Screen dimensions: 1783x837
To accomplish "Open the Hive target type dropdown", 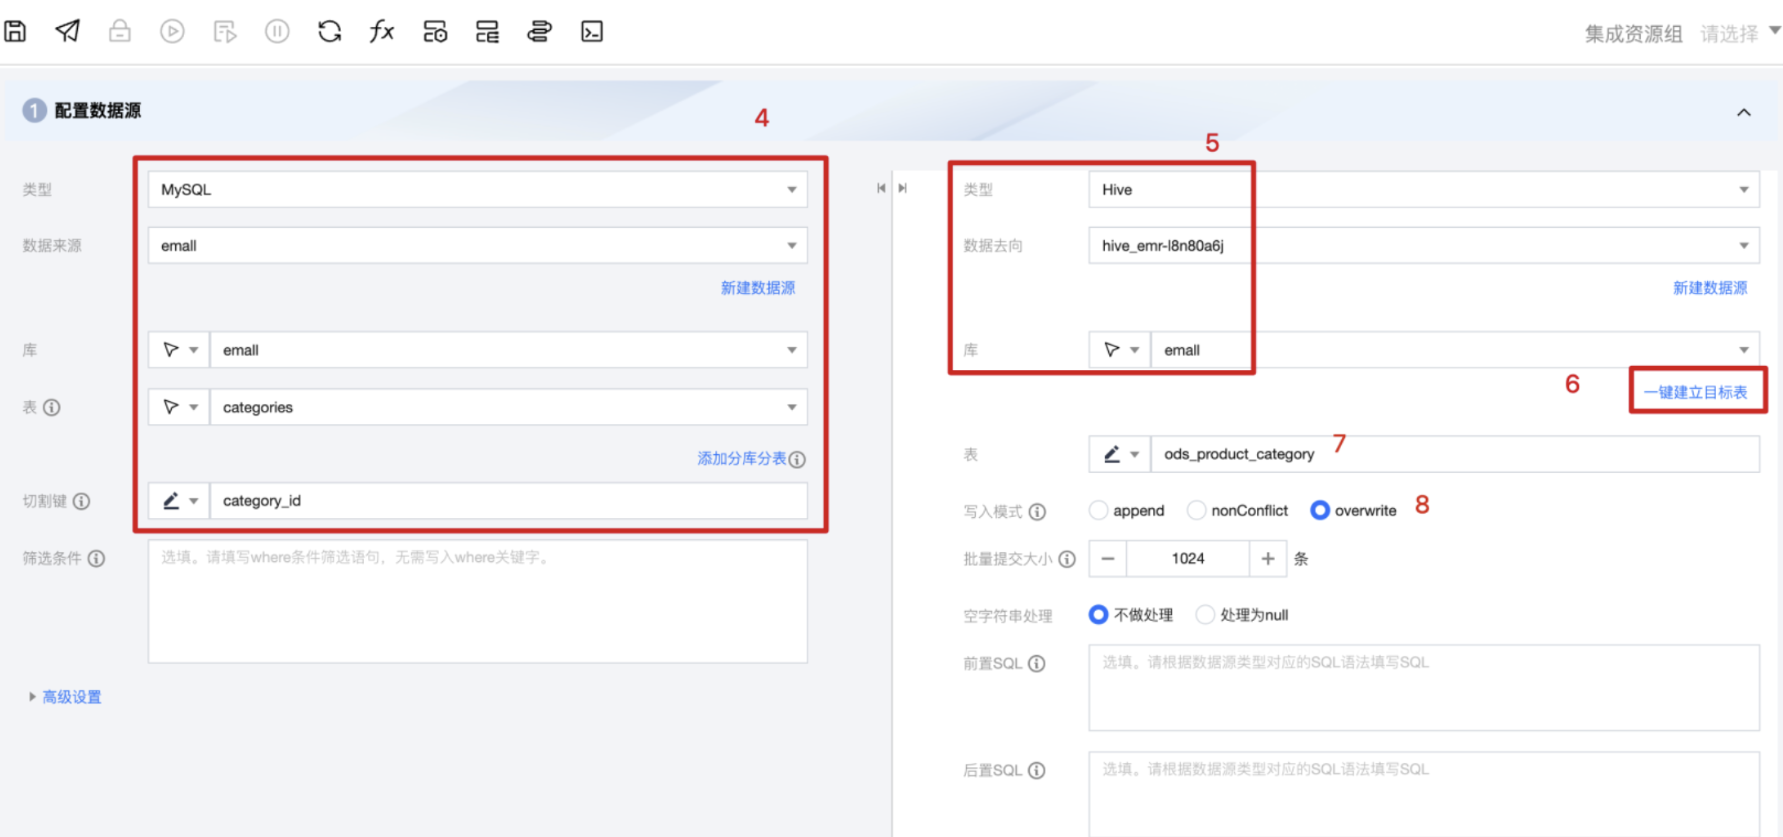I will [1422, 190].
